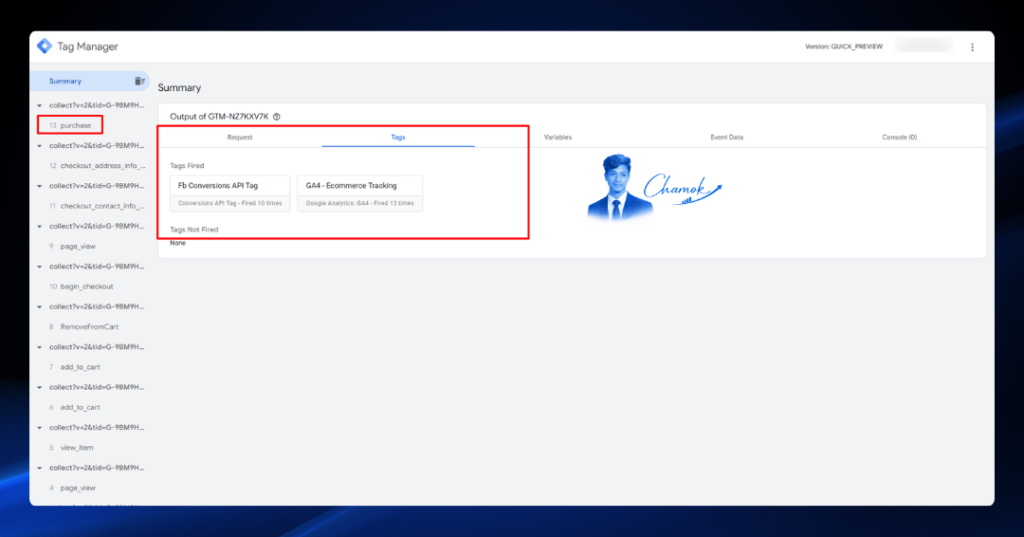Collapse the collect request above begin_checkout
This screenshot has height=537, width=1024.
(x=39, y=267)
